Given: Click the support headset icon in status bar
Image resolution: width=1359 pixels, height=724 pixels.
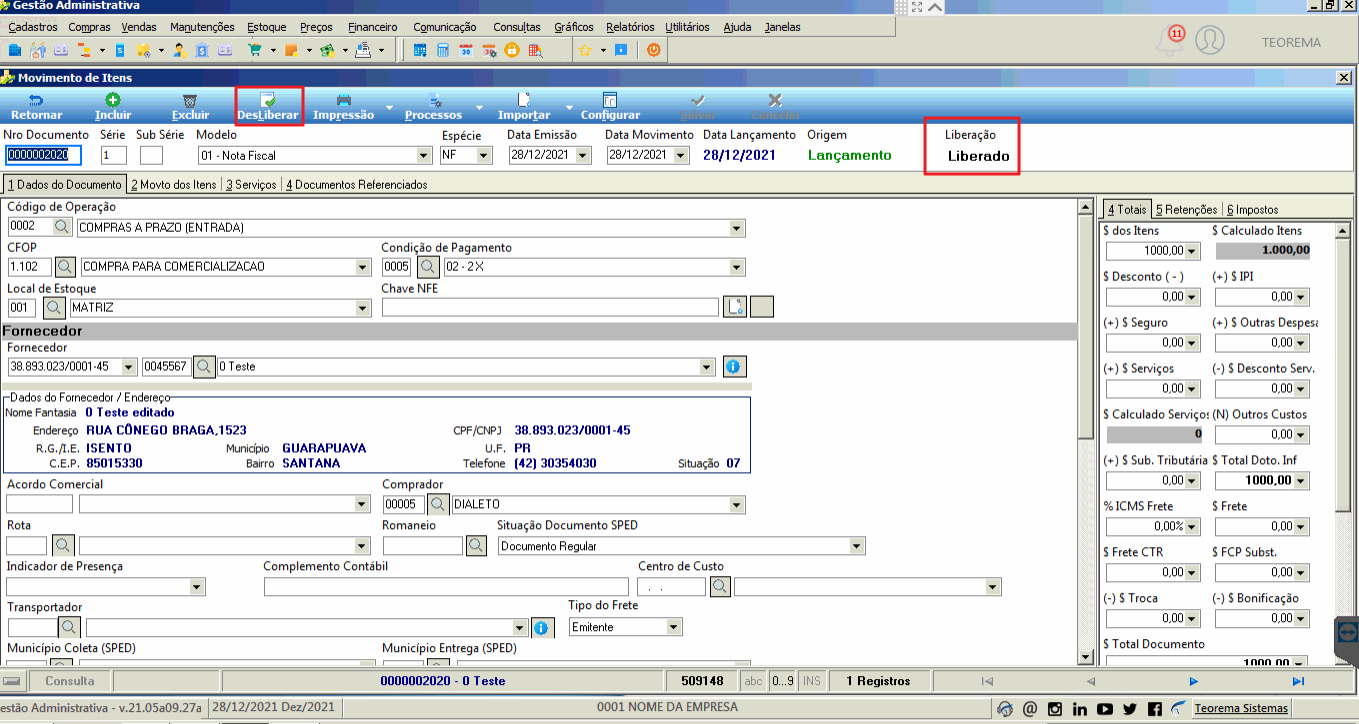Looking at the screenshot, I should [x=1005, y=709].
